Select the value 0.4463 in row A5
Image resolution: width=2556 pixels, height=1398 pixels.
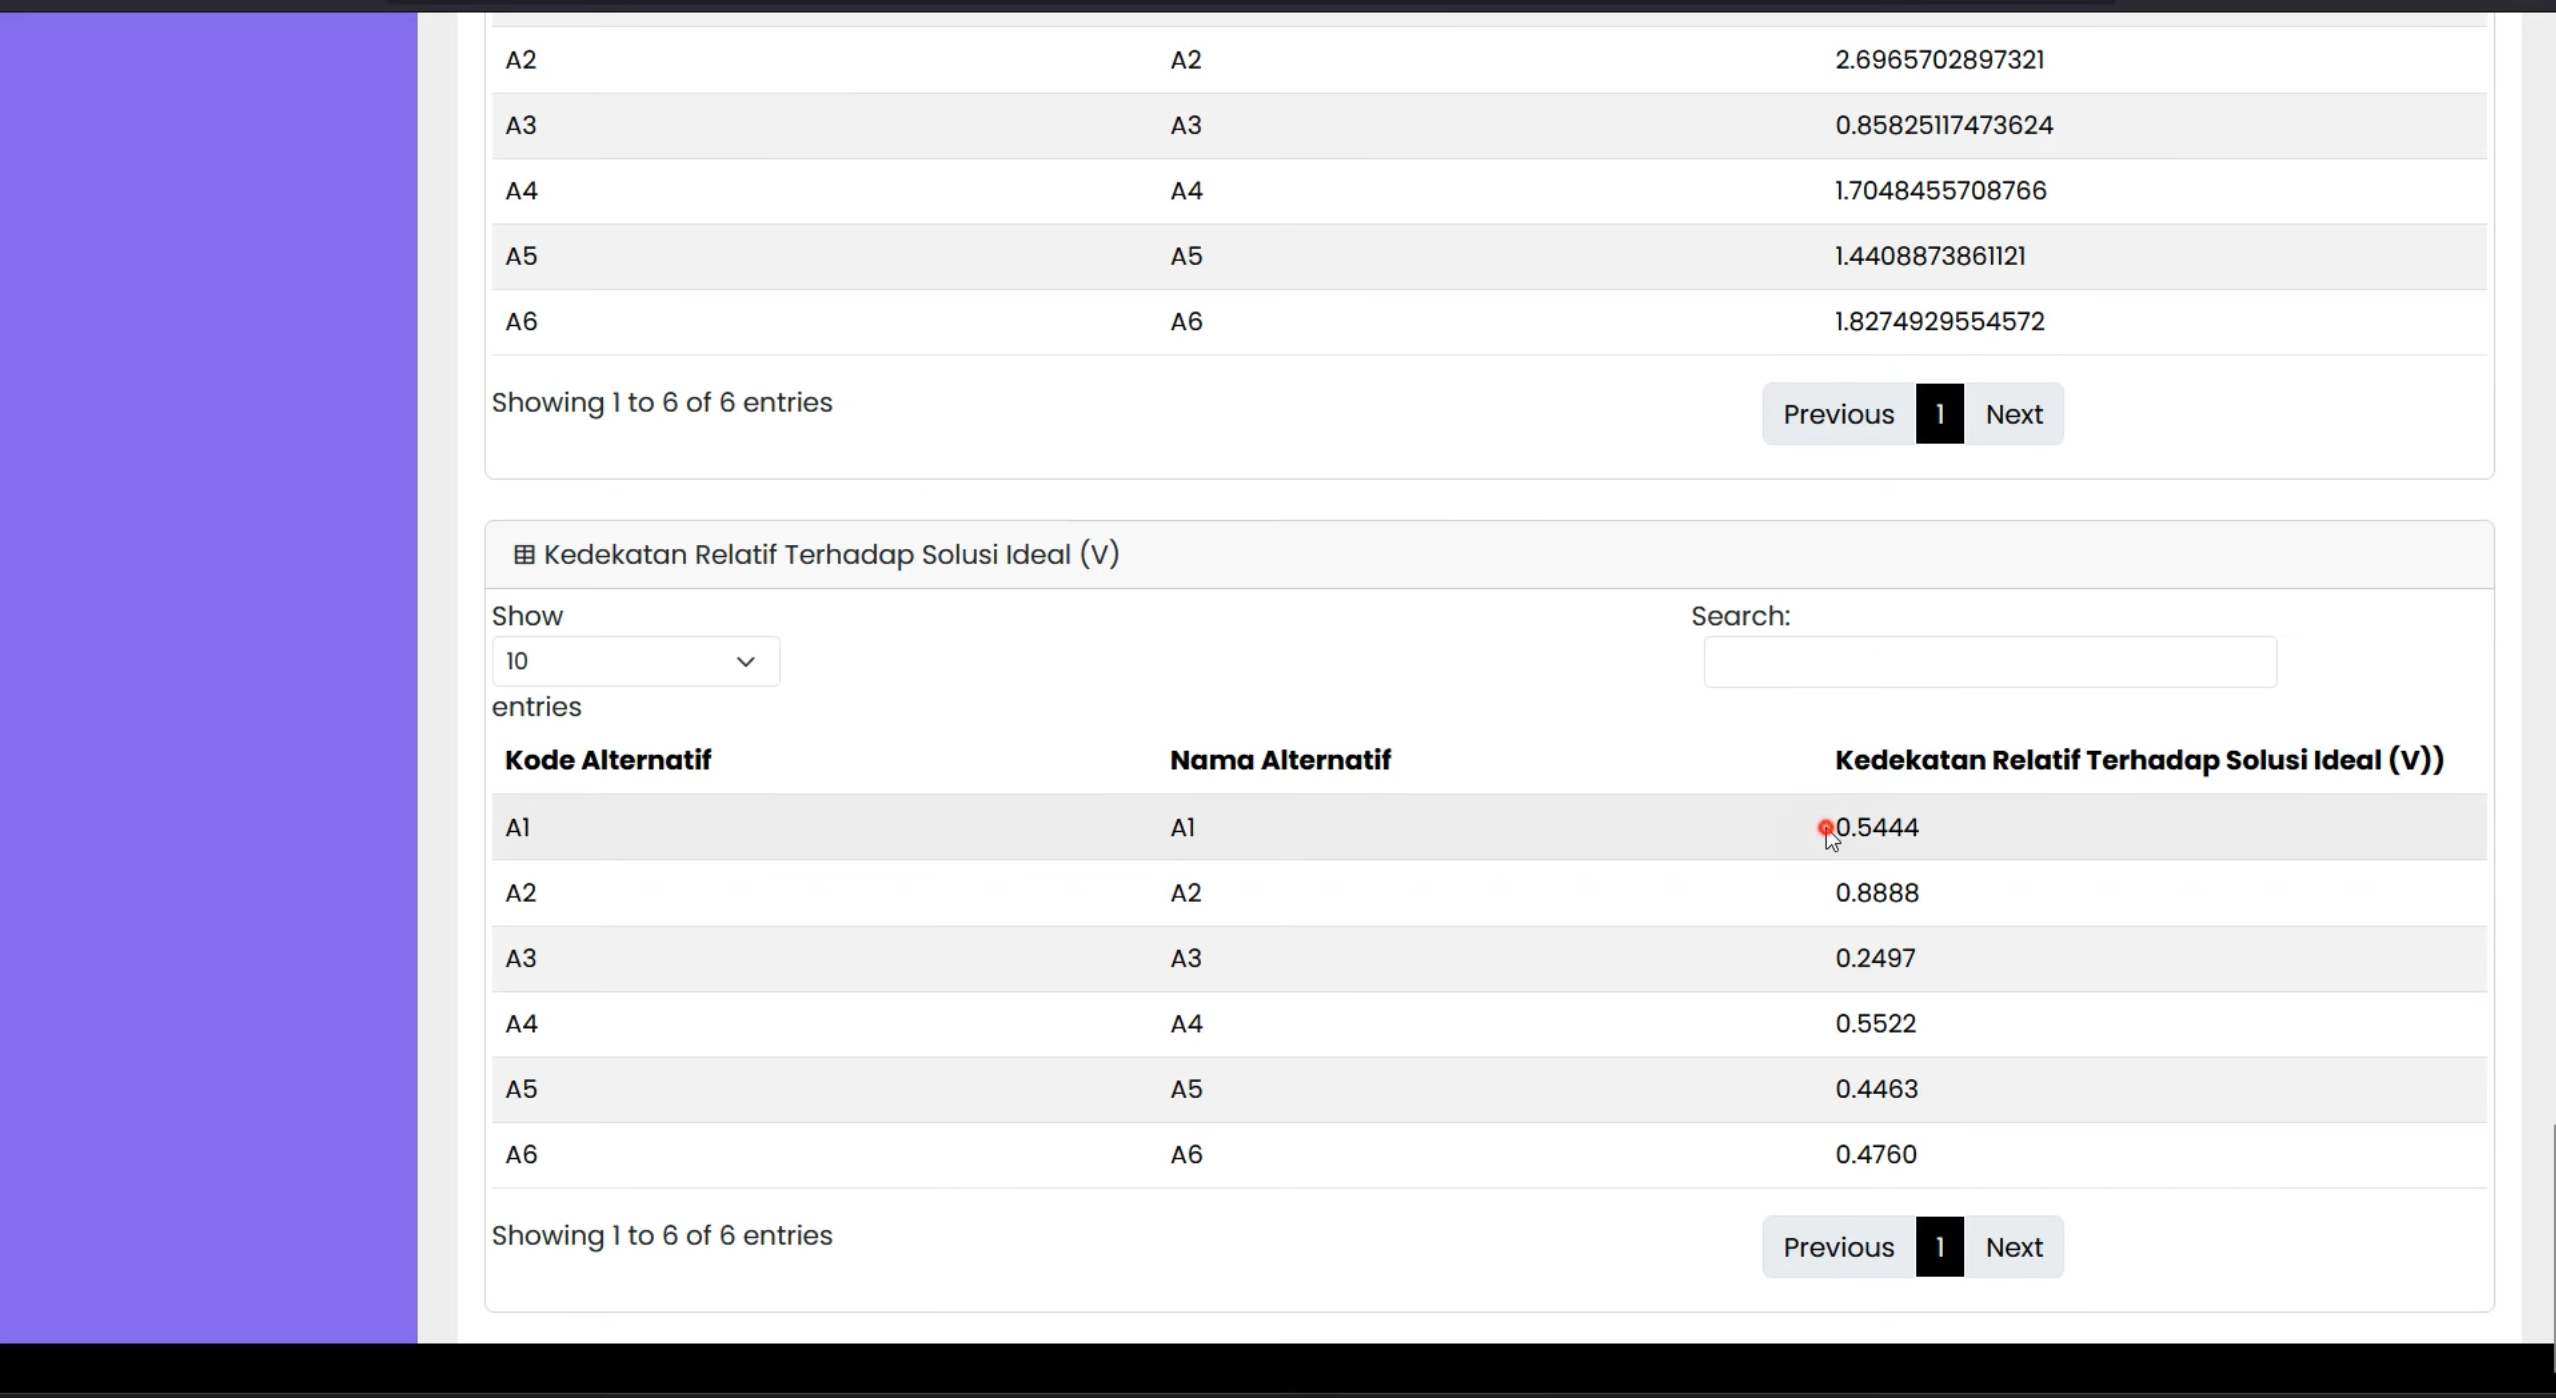coord(1877,1088)
